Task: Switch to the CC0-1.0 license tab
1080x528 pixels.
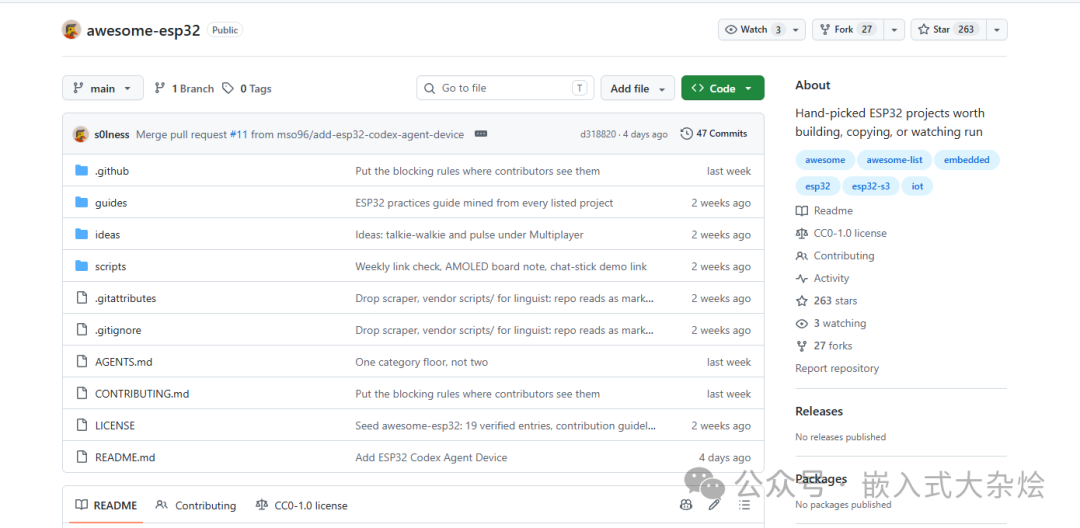Action: click(302, 505)
